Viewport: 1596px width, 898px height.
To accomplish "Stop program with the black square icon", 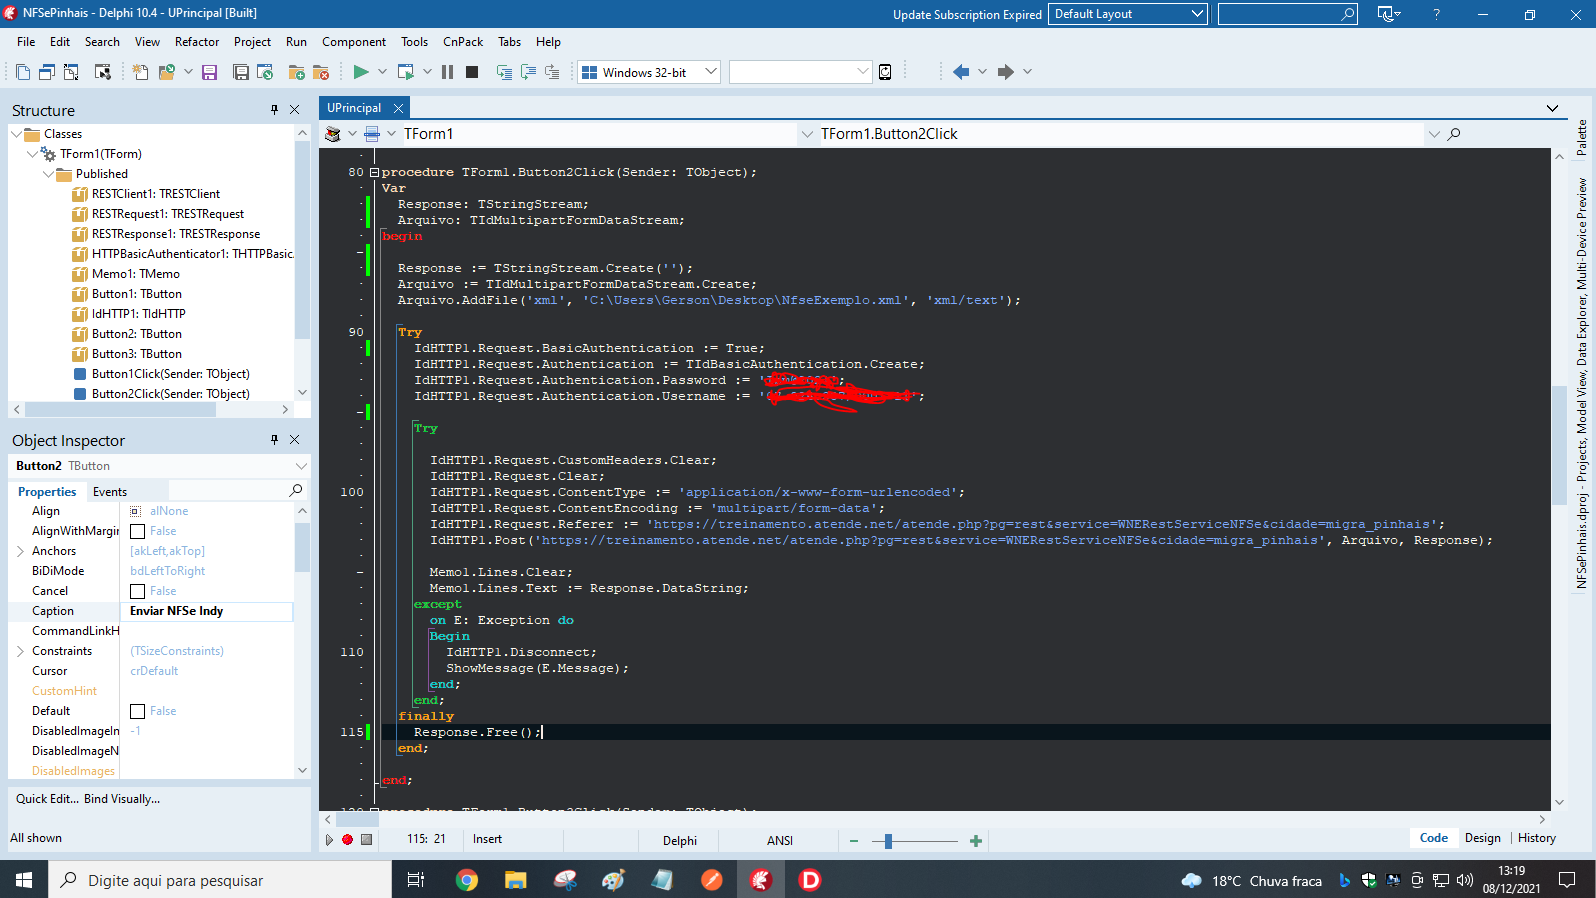I will point(472,72).
